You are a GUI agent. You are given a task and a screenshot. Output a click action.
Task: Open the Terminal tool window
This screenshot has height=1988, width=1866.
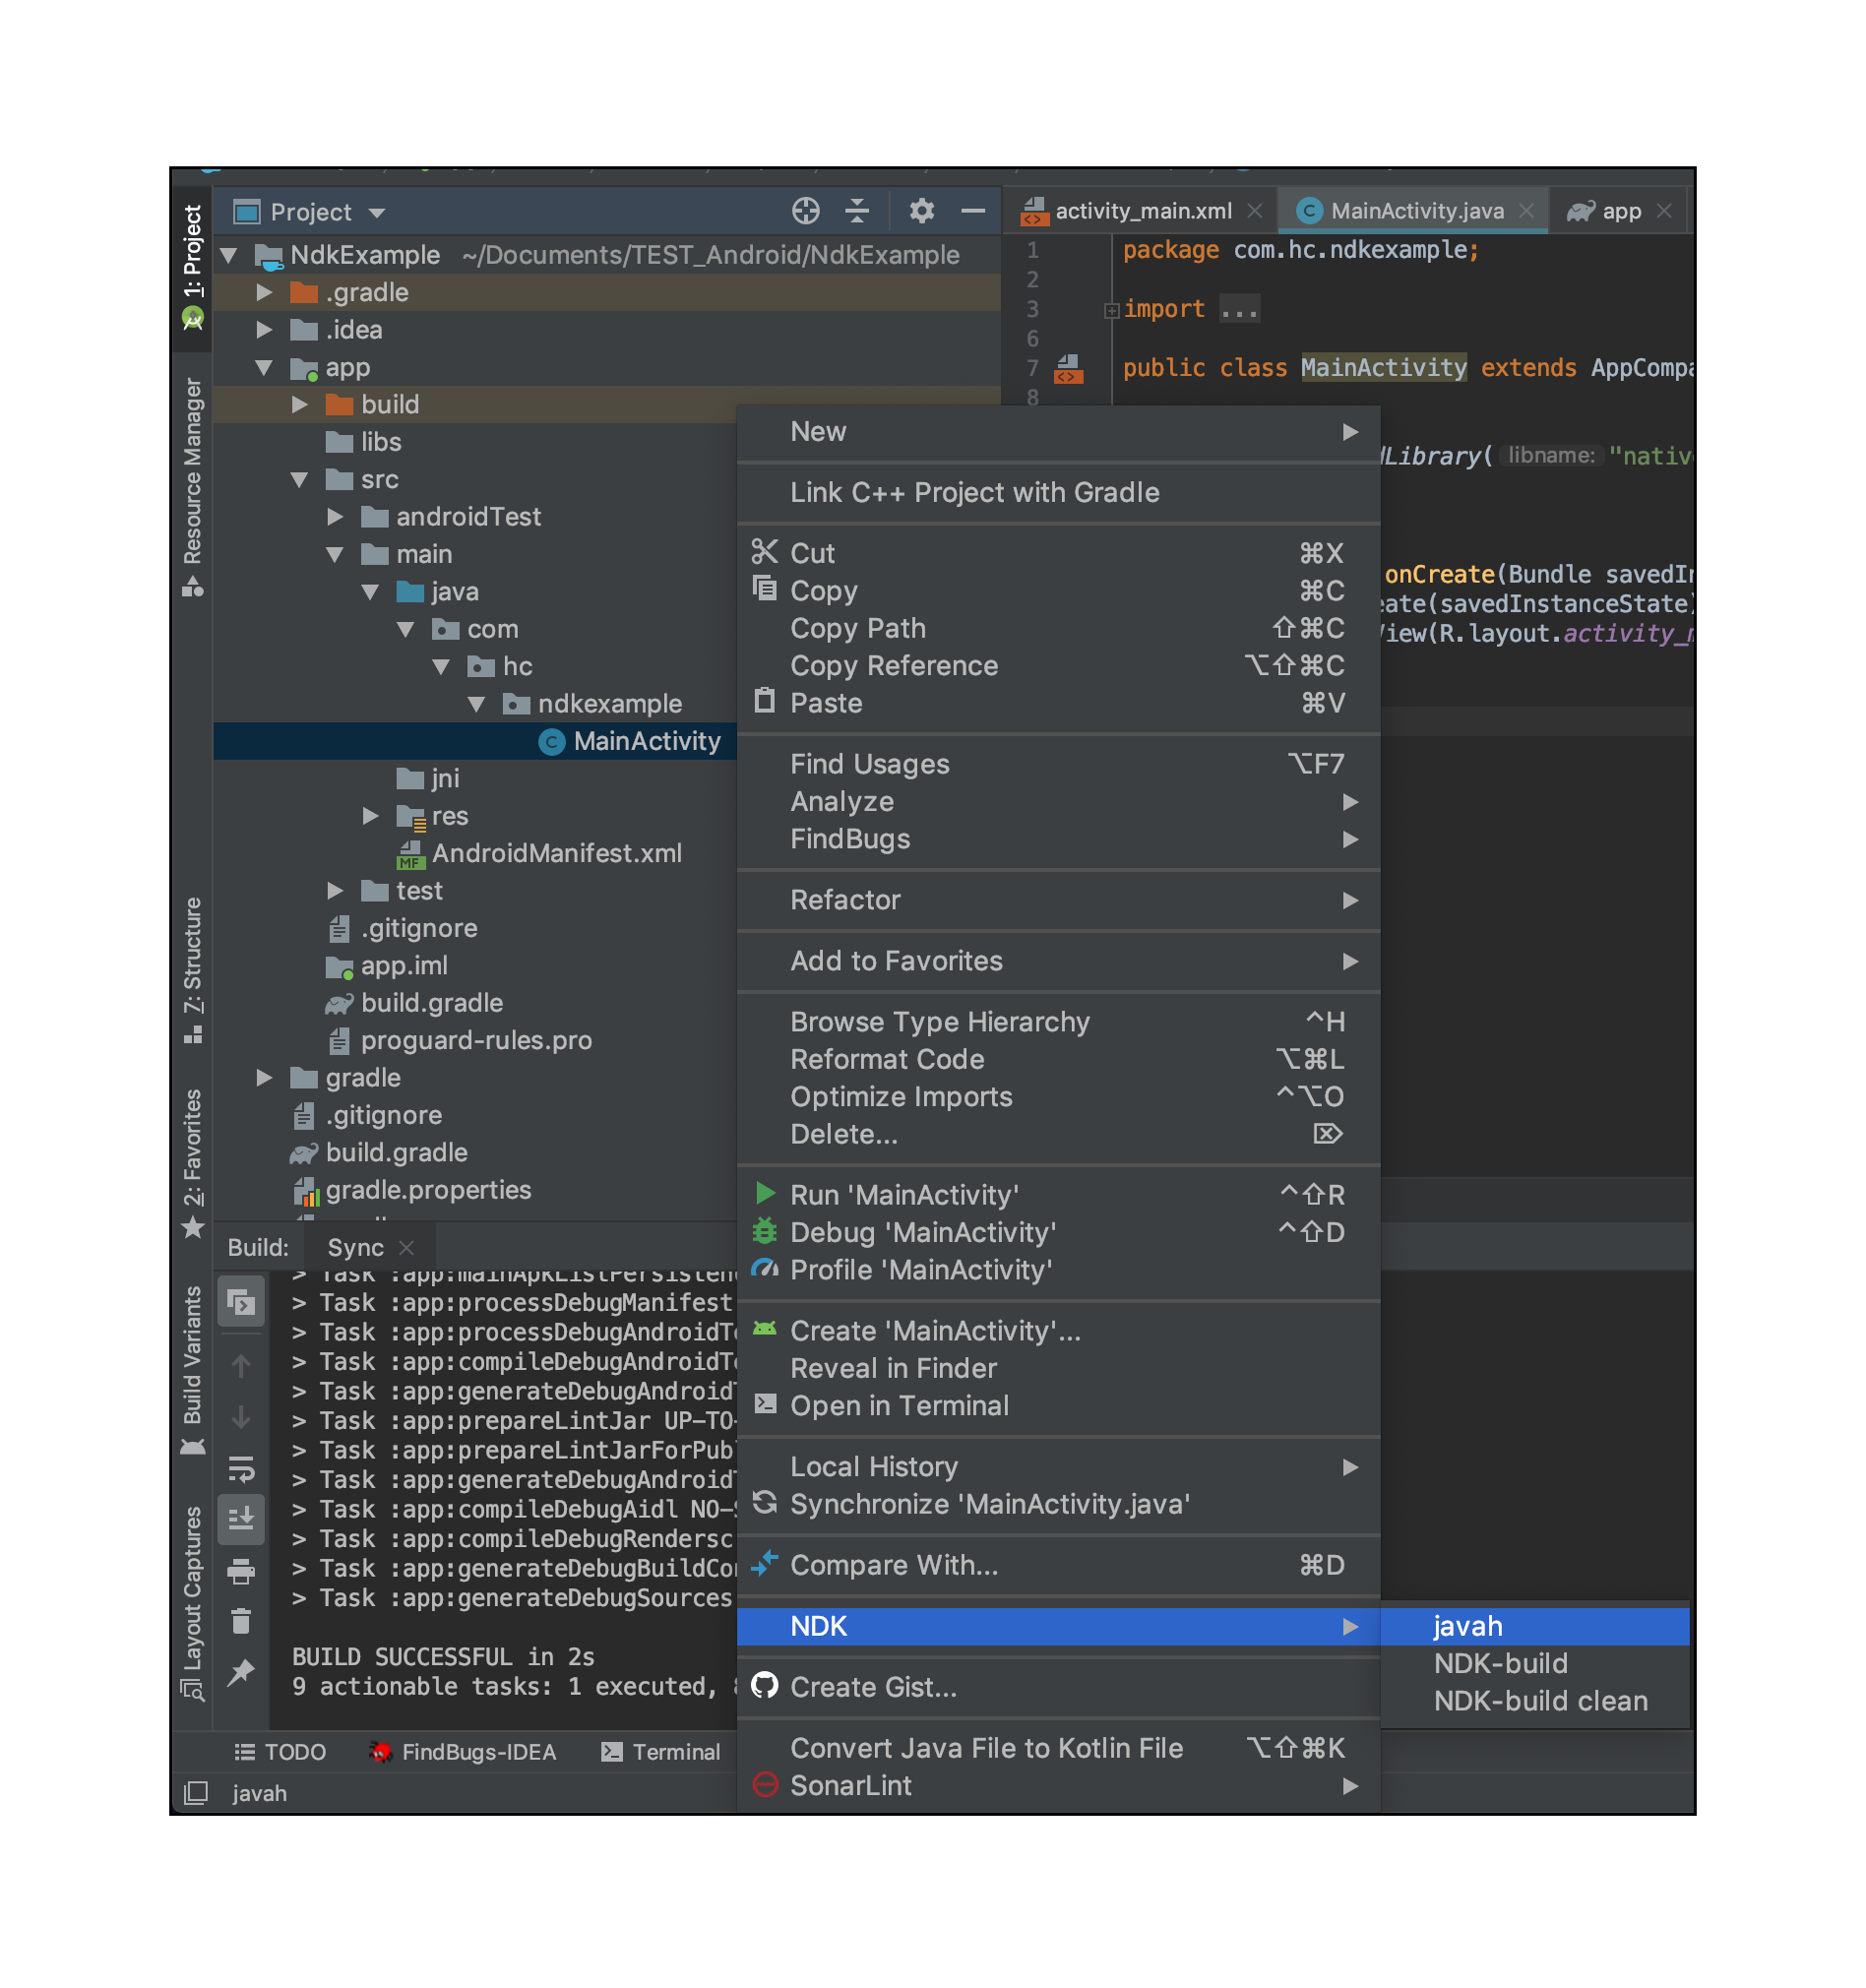tap(661, 1752)
